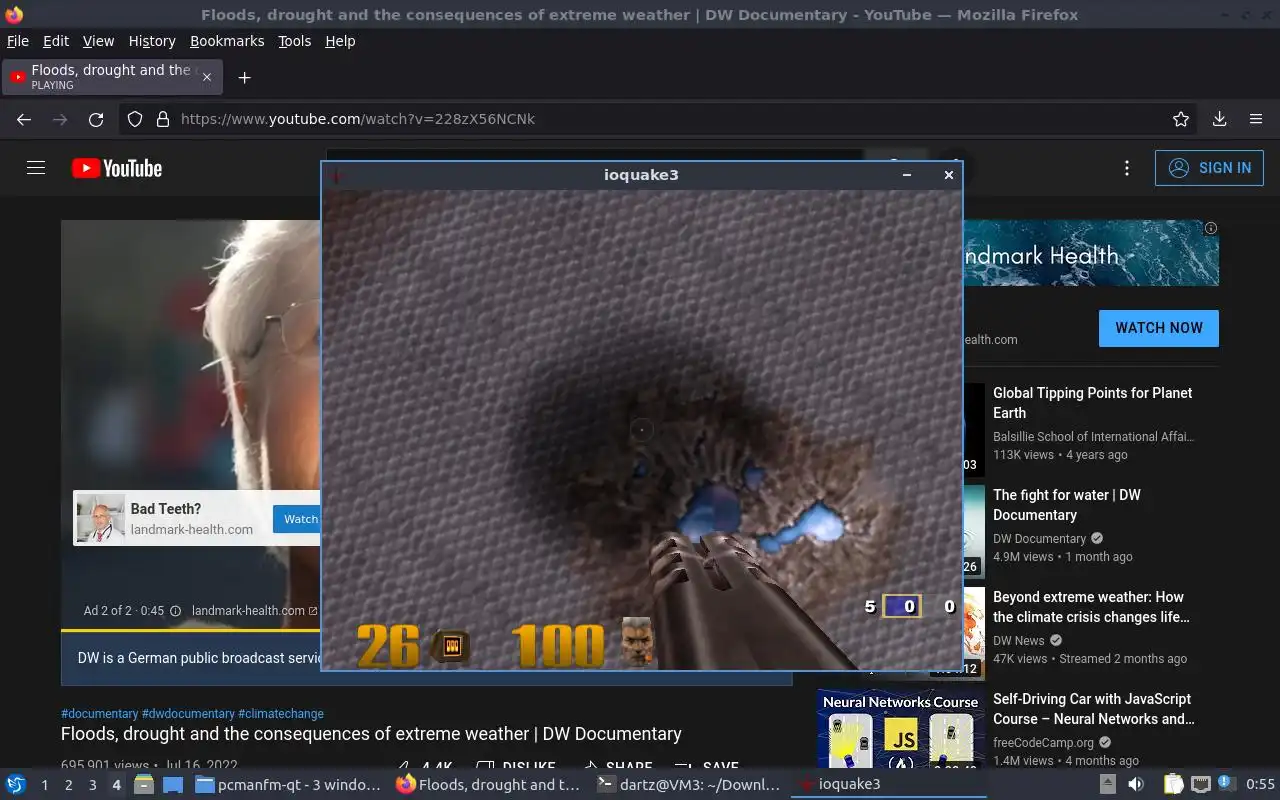This screenshot has height=800, width=1280.
Task: Click the ad info icon on banner
Action: click(1211, 228)
